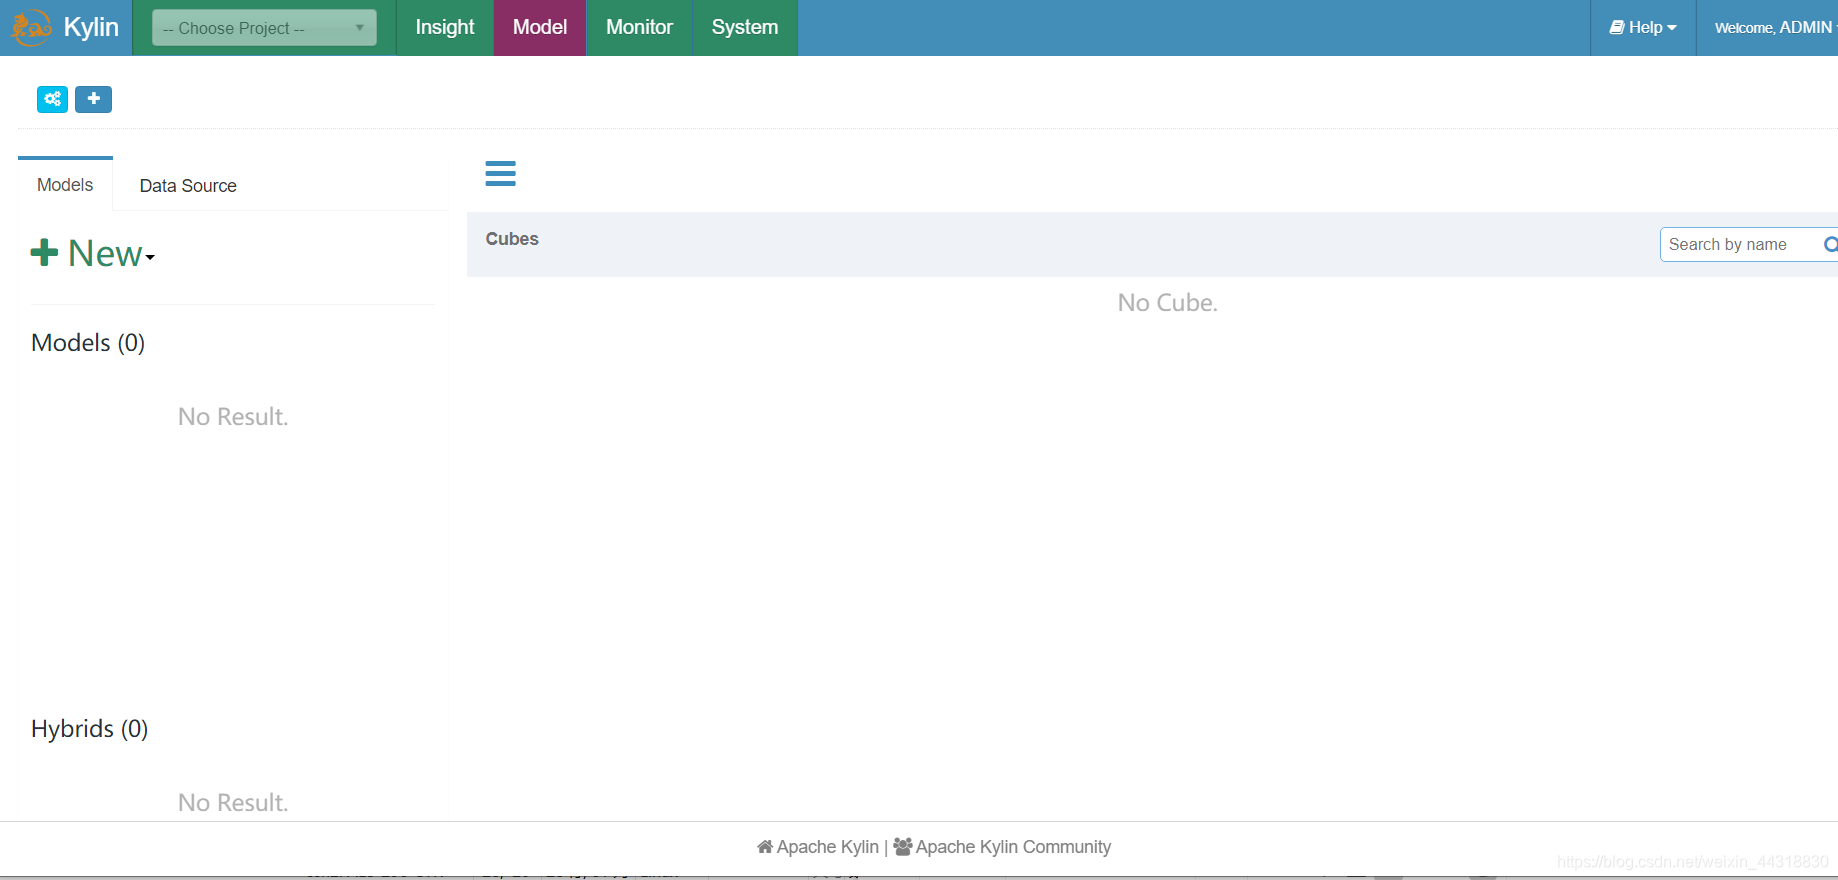1838x880 pixels.
Task: Switch to the Models tab
Action: [65, 185]
